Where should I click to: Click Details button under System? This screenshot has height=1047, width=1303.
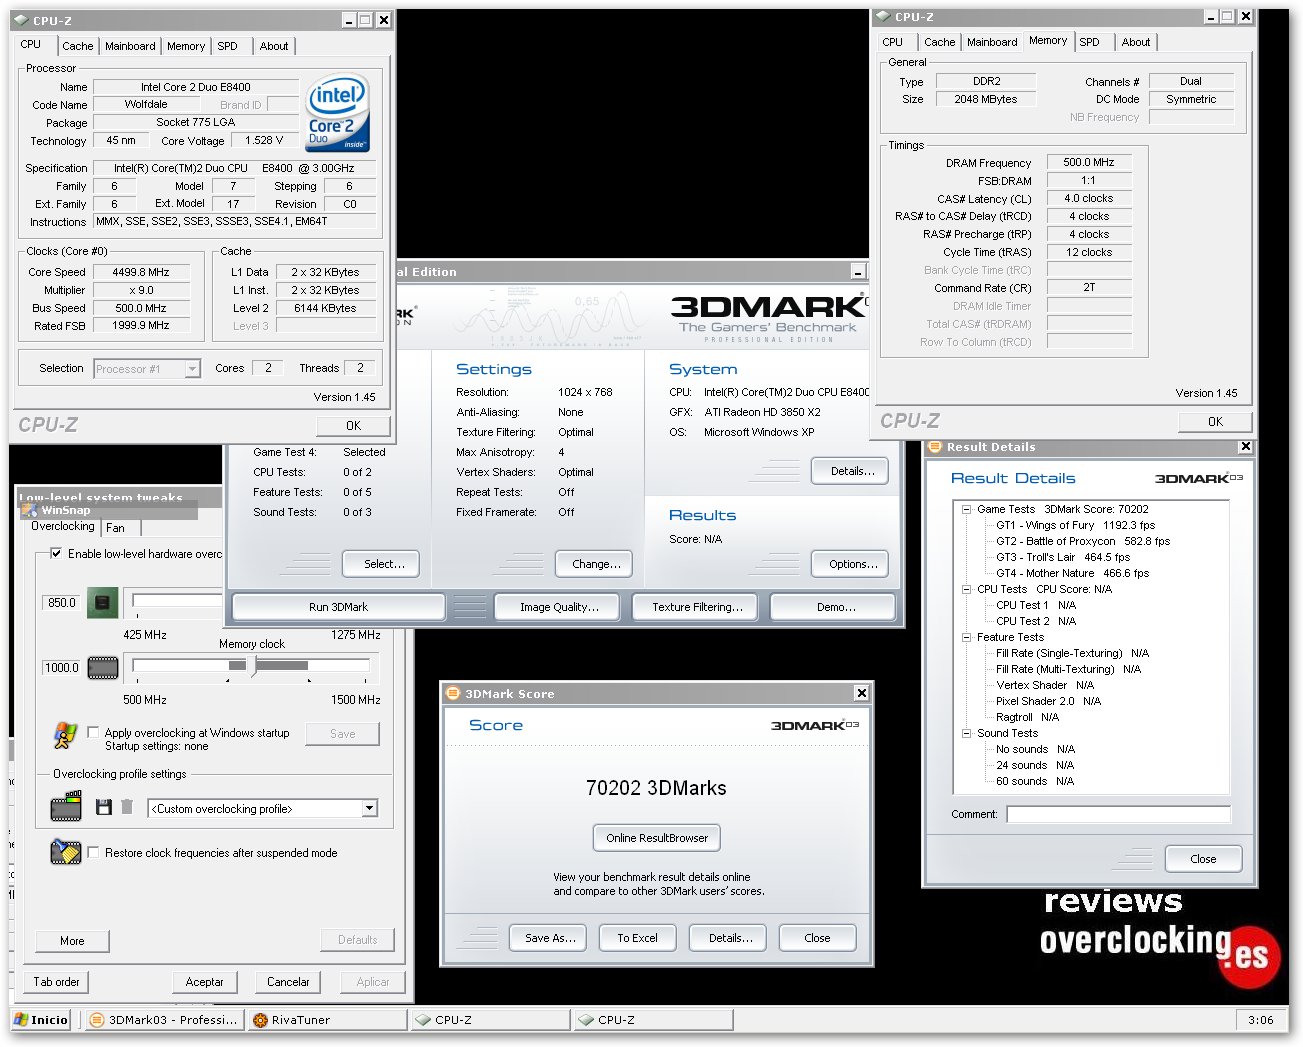tap(852, 471)
